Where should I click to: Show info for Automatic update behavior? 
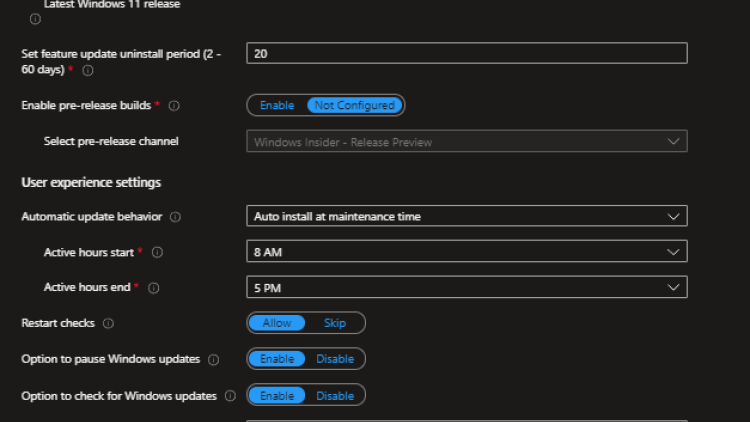(175, 217)
